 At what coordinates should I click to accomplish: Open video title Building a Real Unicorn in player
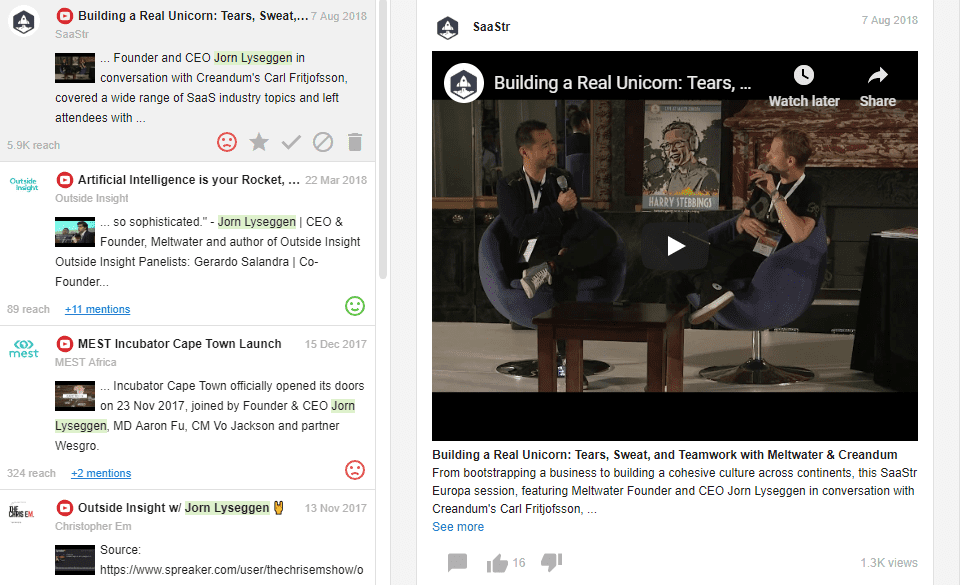click(622, 83)
